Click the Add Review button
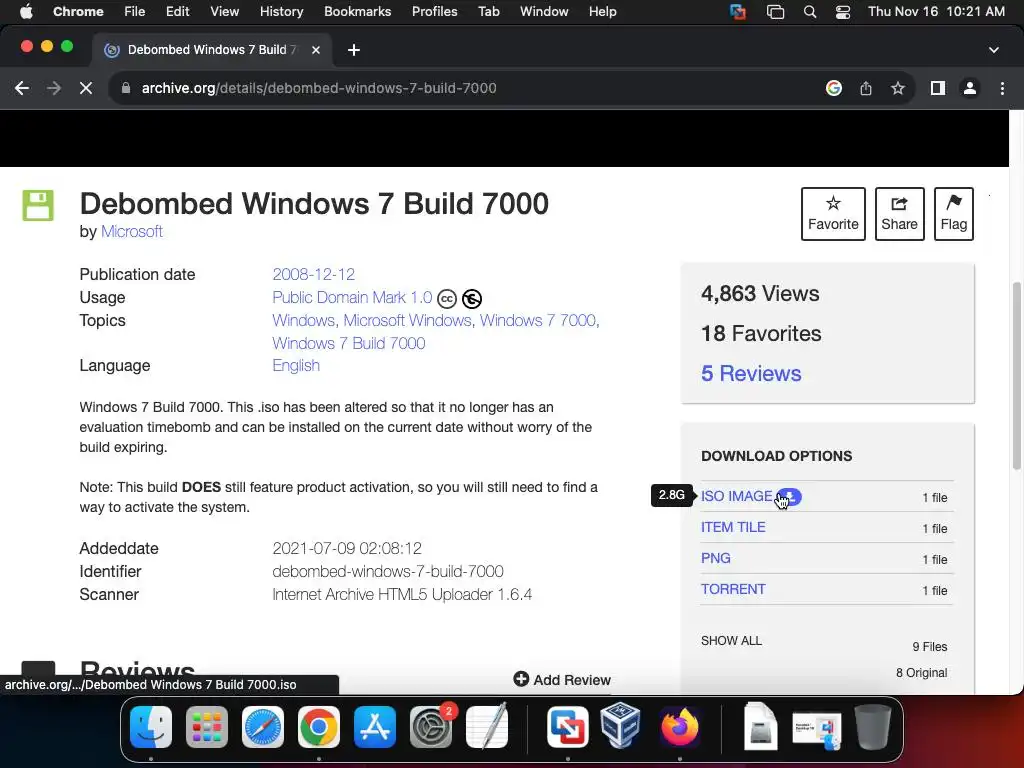The width and height of the screenshot is (1024, 768). (x=562, y=680)
